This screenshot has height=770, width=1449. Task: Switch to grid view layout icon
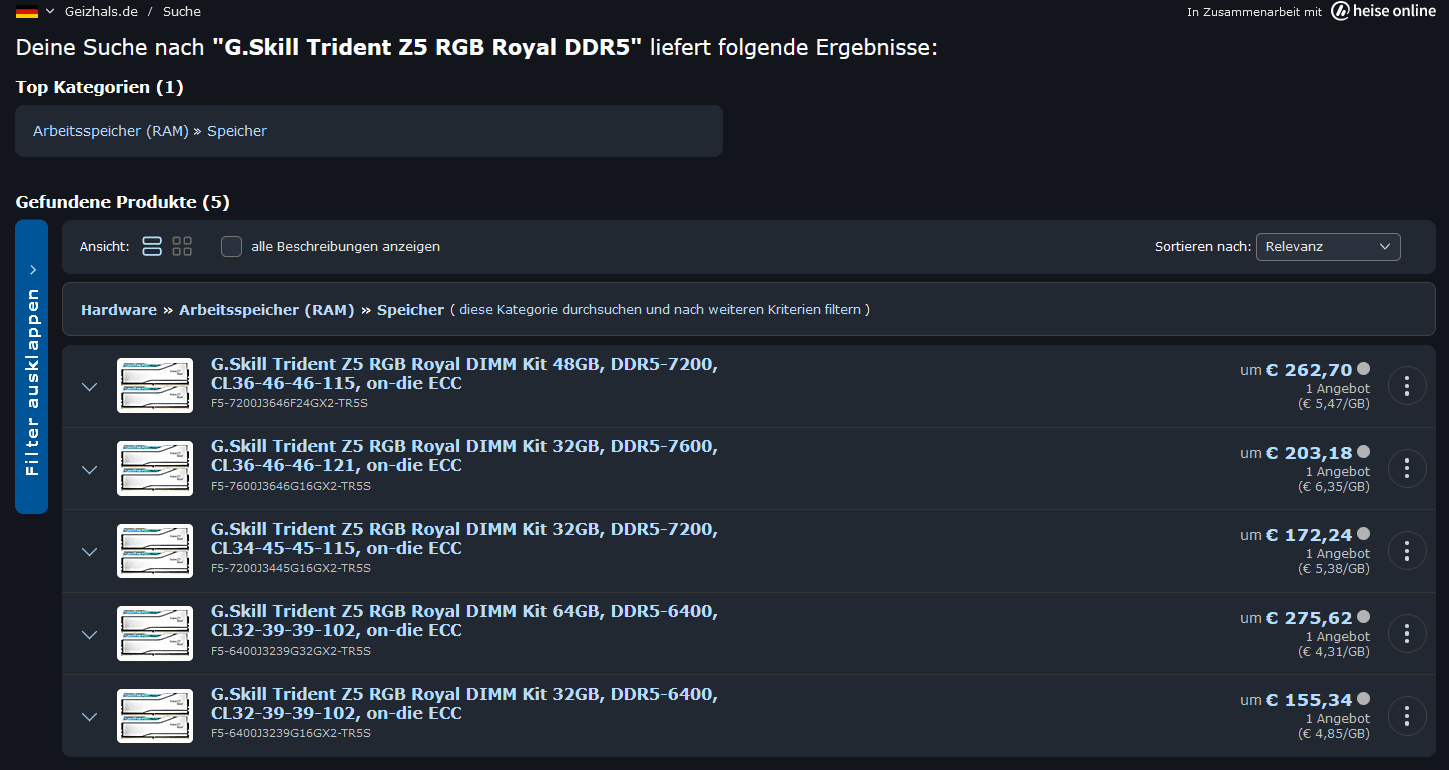[x=182, y=246]
